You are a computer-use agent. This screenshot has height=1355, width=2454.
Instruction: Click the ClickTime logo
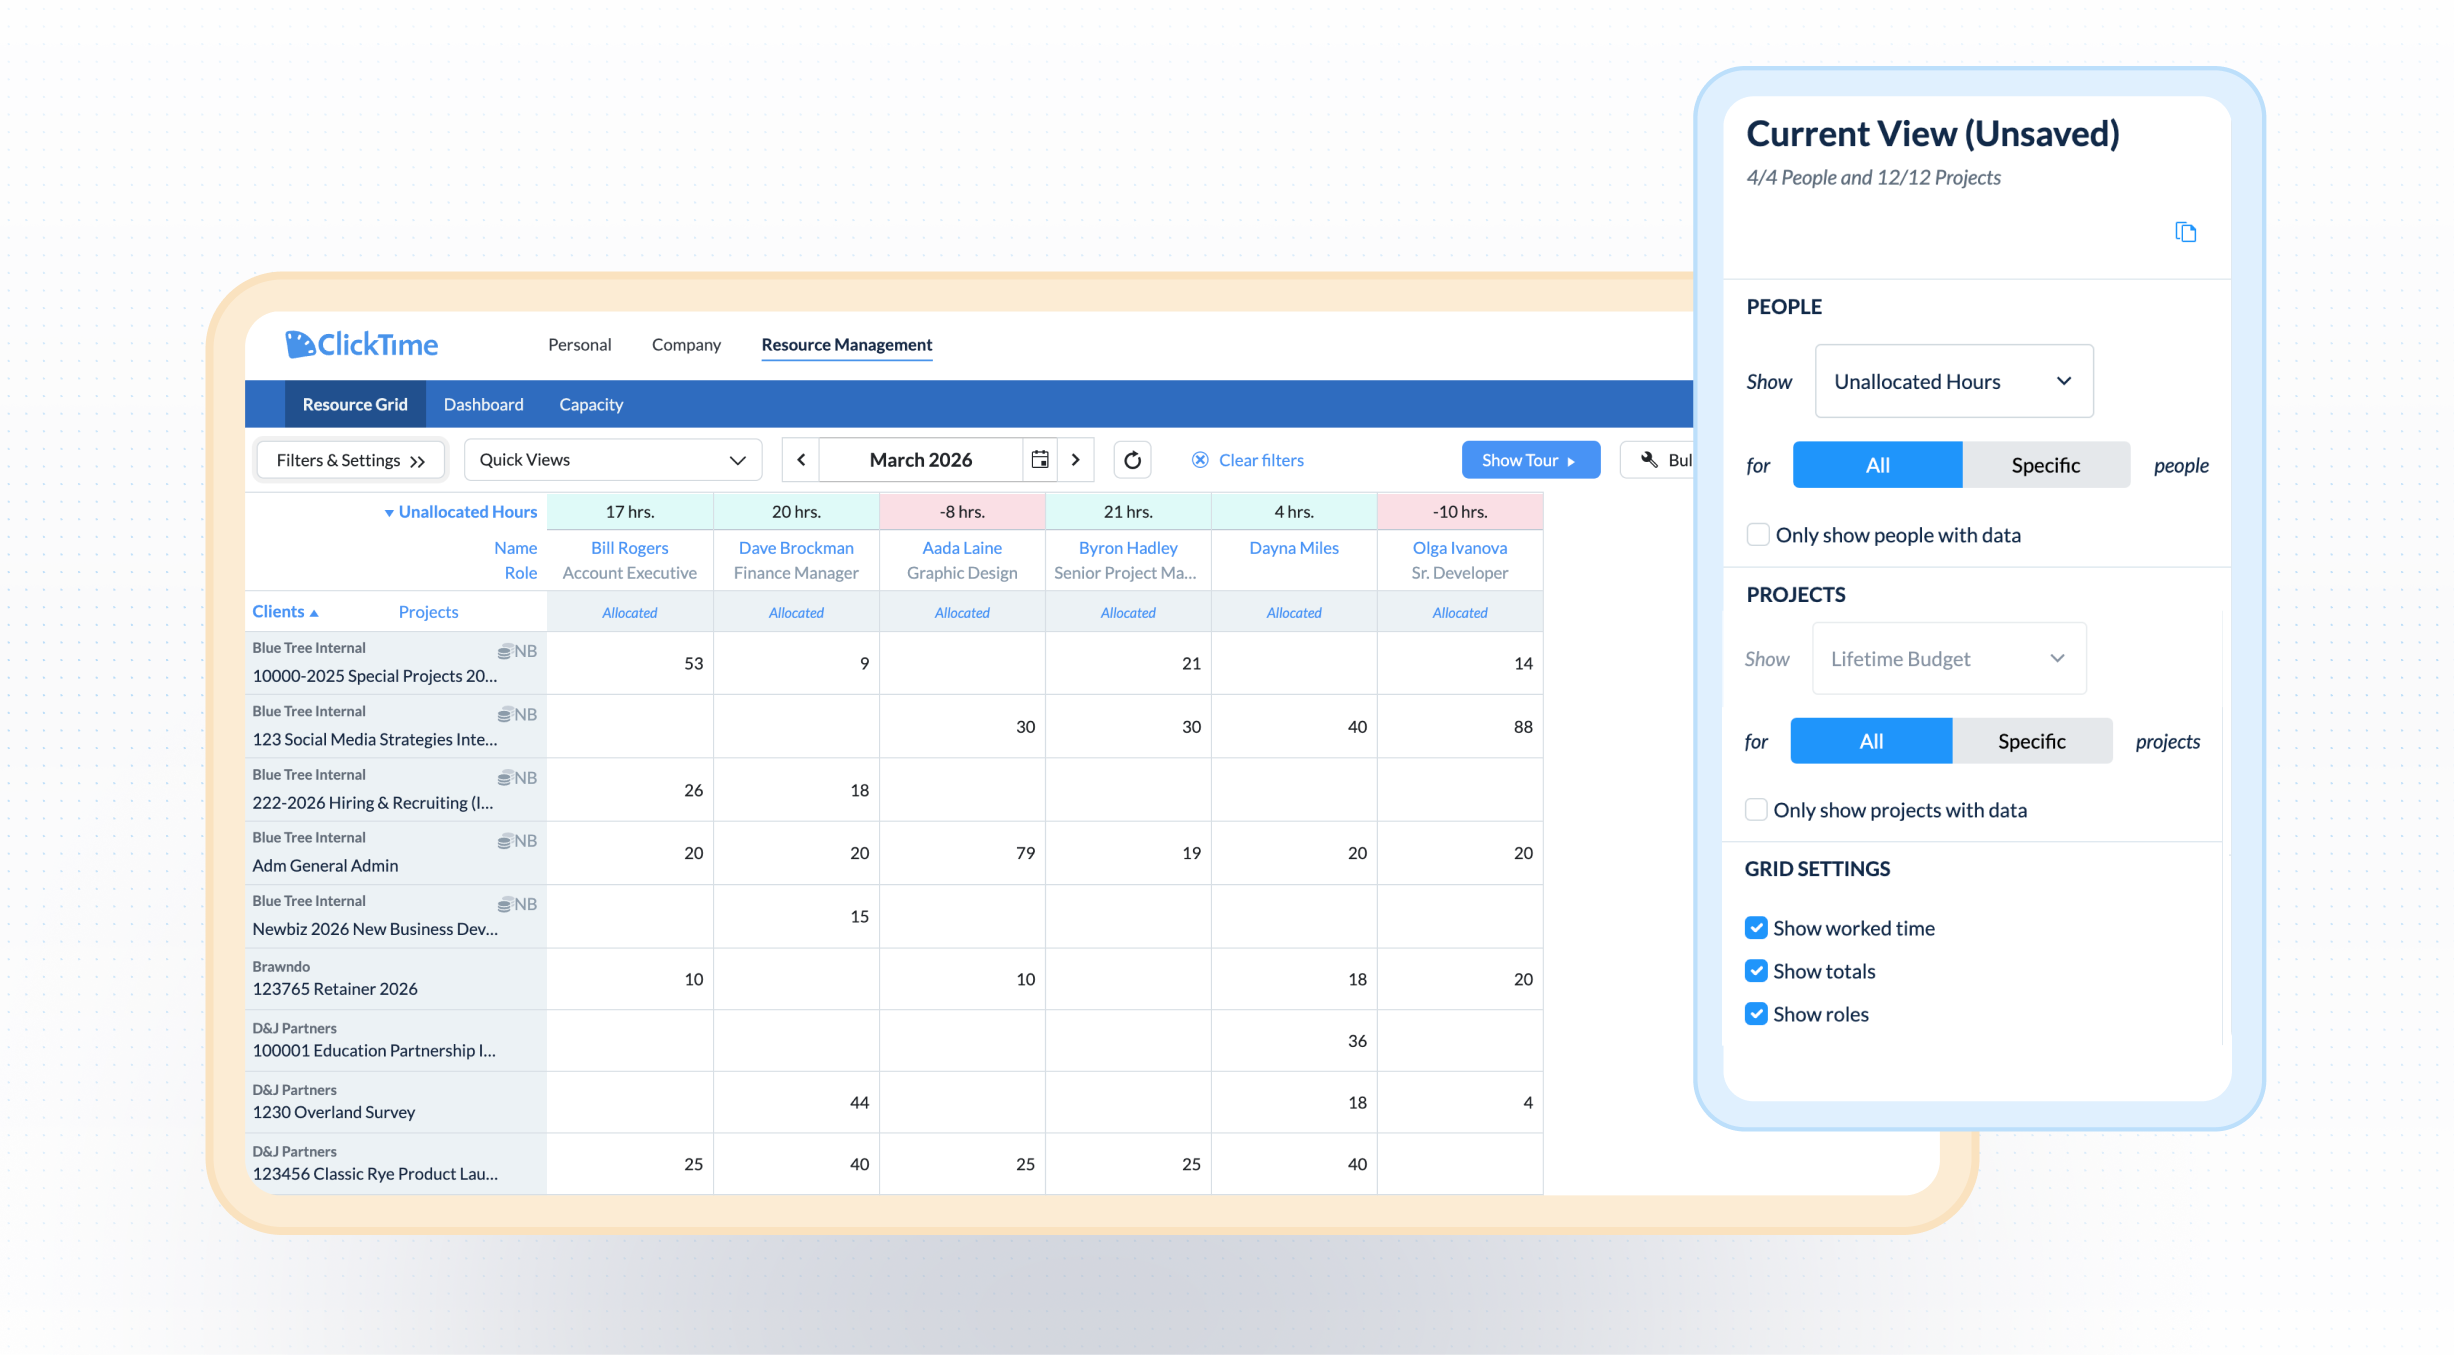pos(362,345)
